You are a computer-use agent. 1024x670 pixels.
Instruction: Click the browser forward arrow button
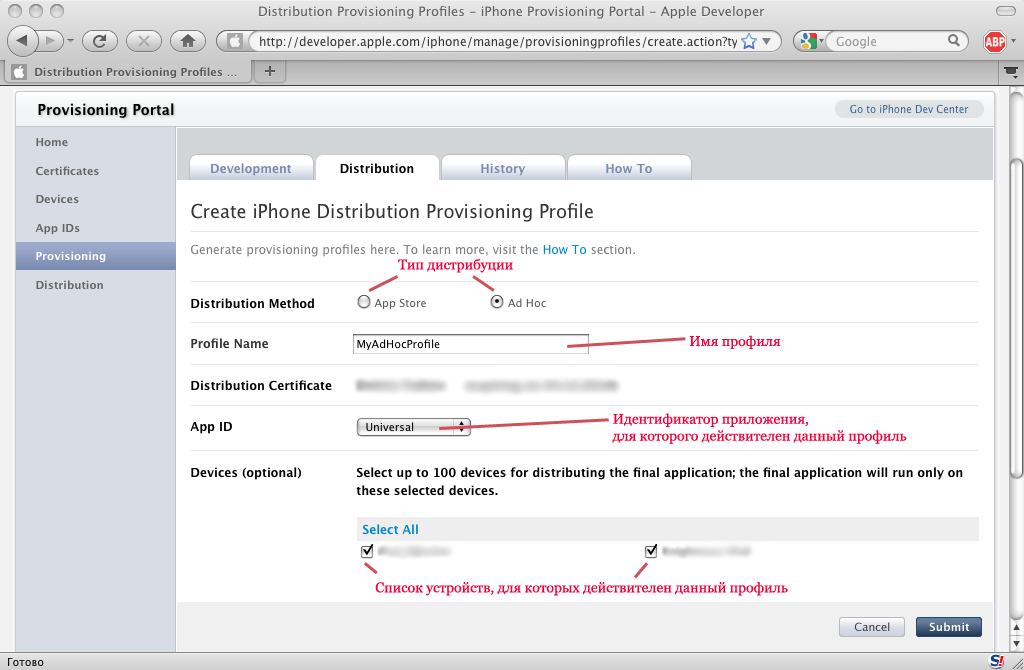pos(51,41)
